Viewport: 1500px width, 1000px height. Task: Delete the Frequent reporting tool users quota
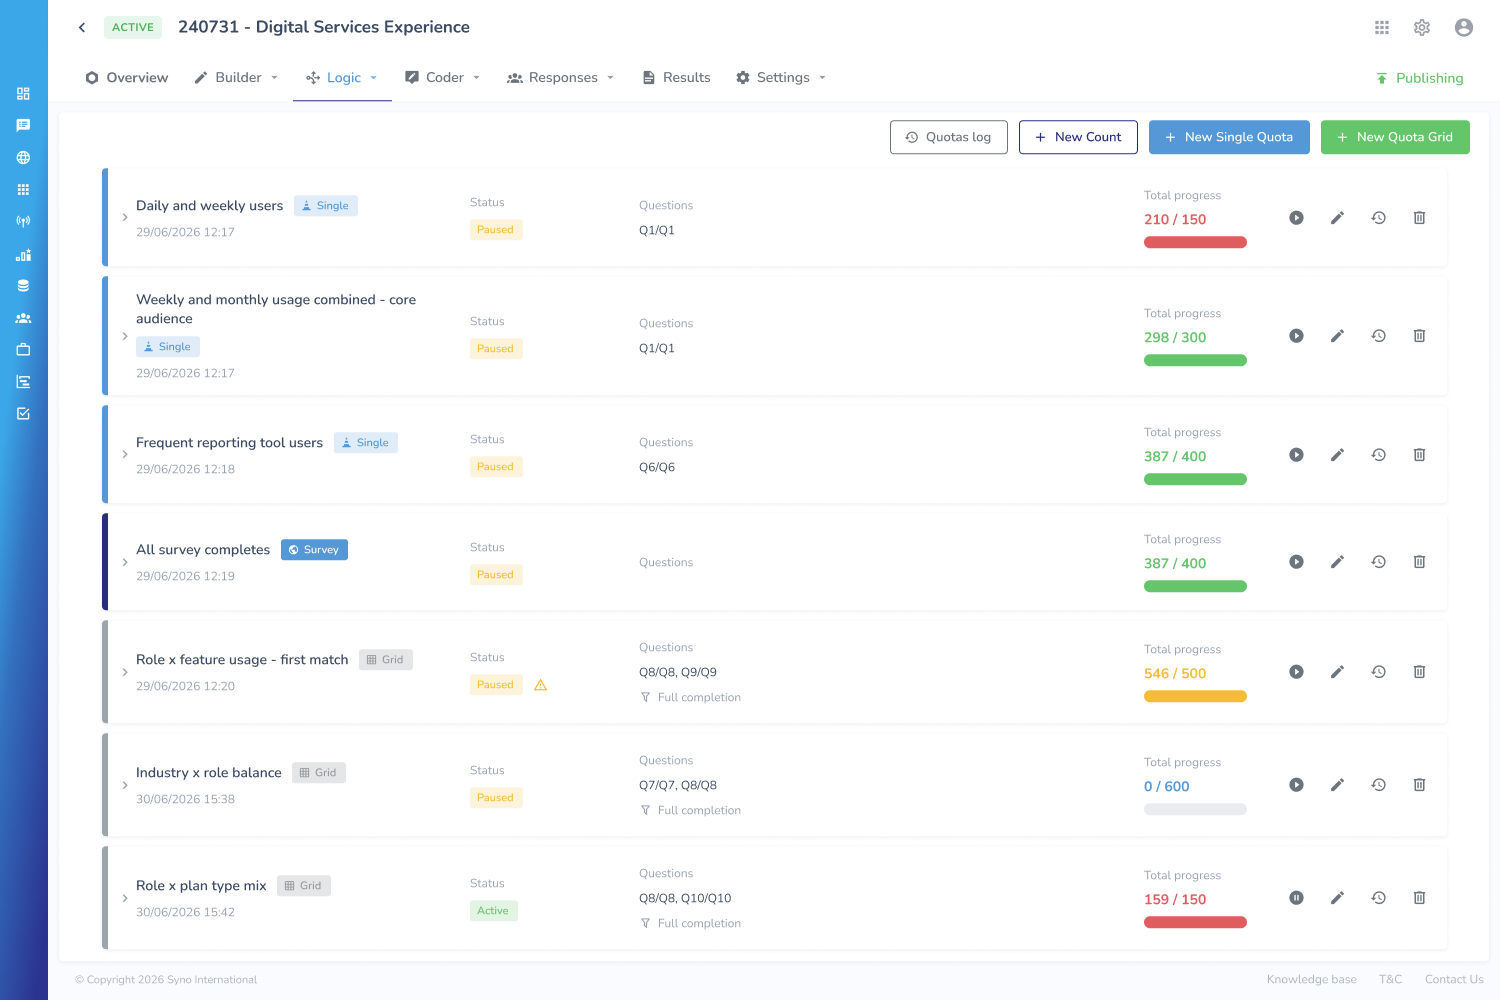point(1419,455)
